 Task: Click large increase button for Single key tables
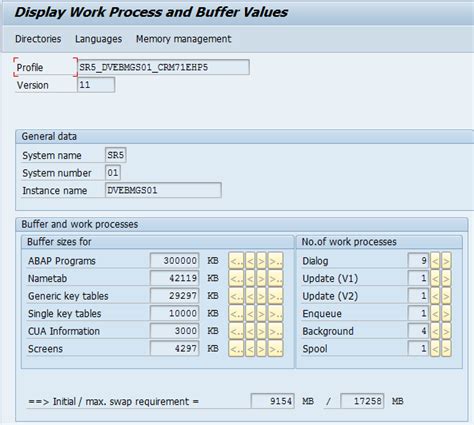coord(276,314)
